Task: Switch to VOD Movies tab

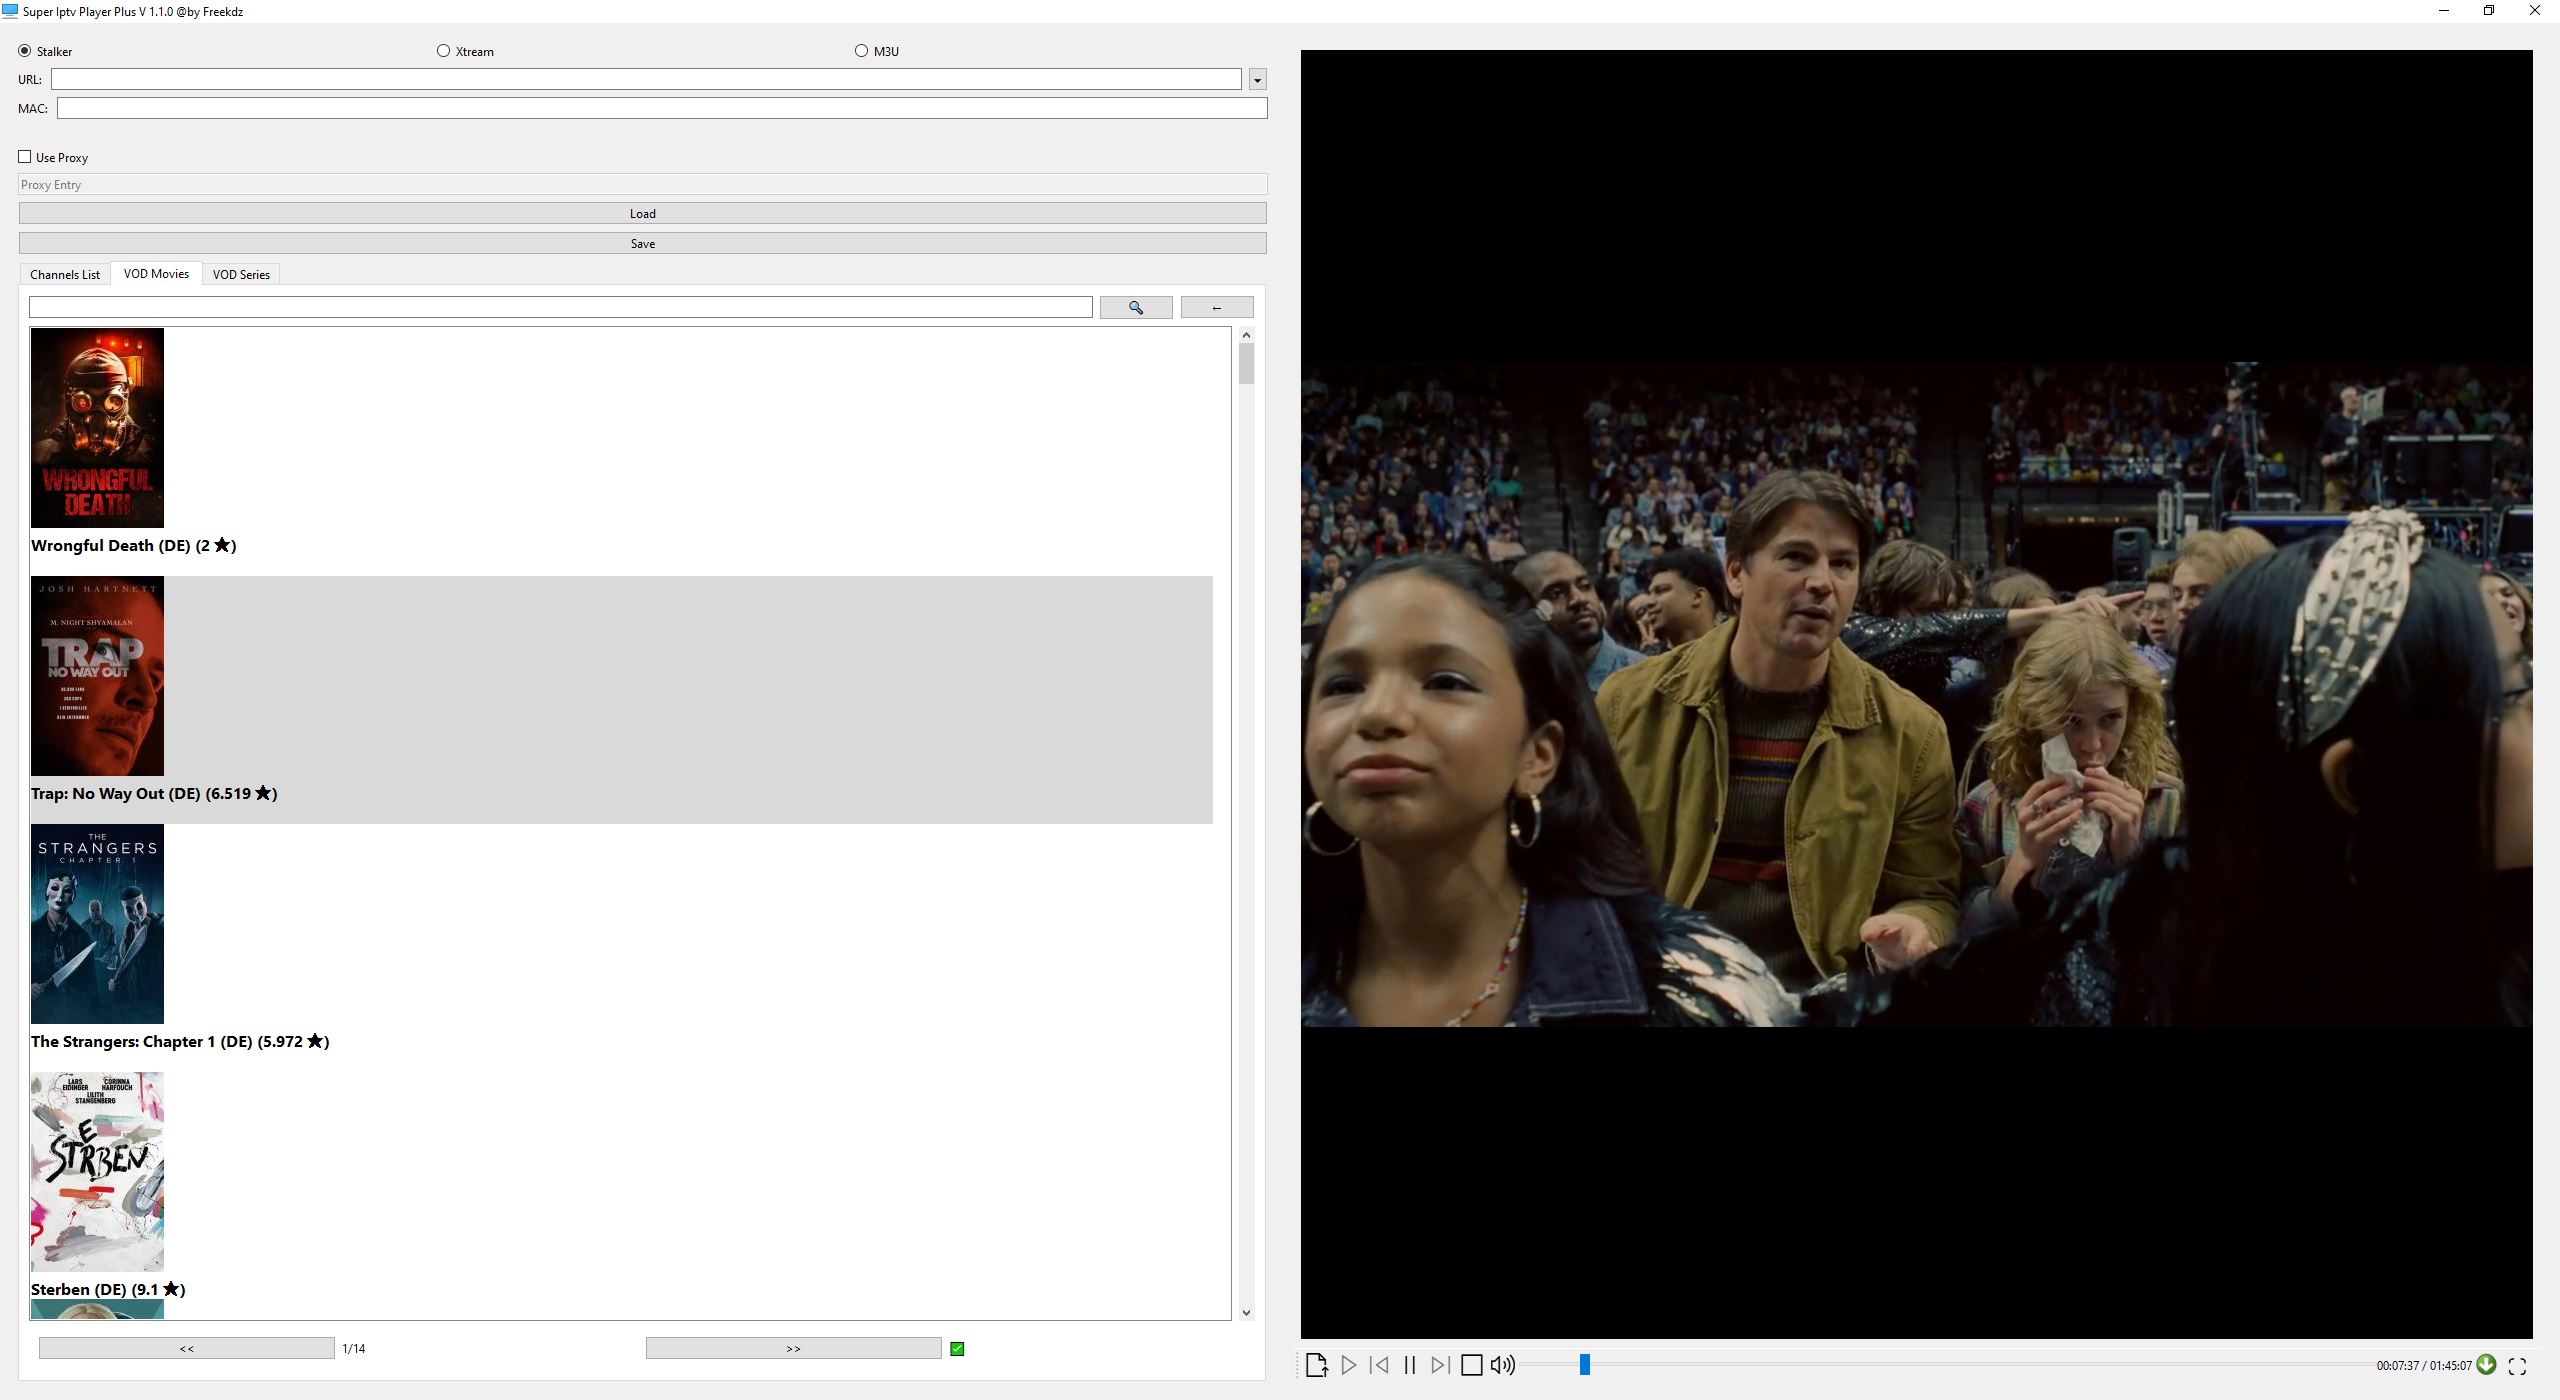Action: (x=156, y=273)
